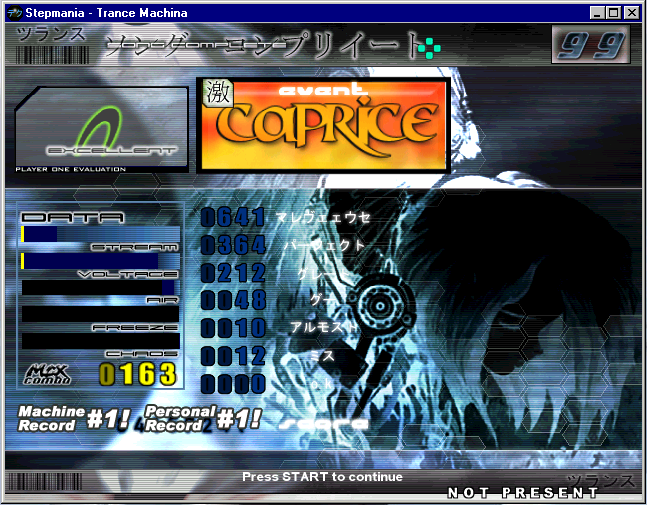
Task: Click the Stream data bar
Action: [x=100, y=234]
